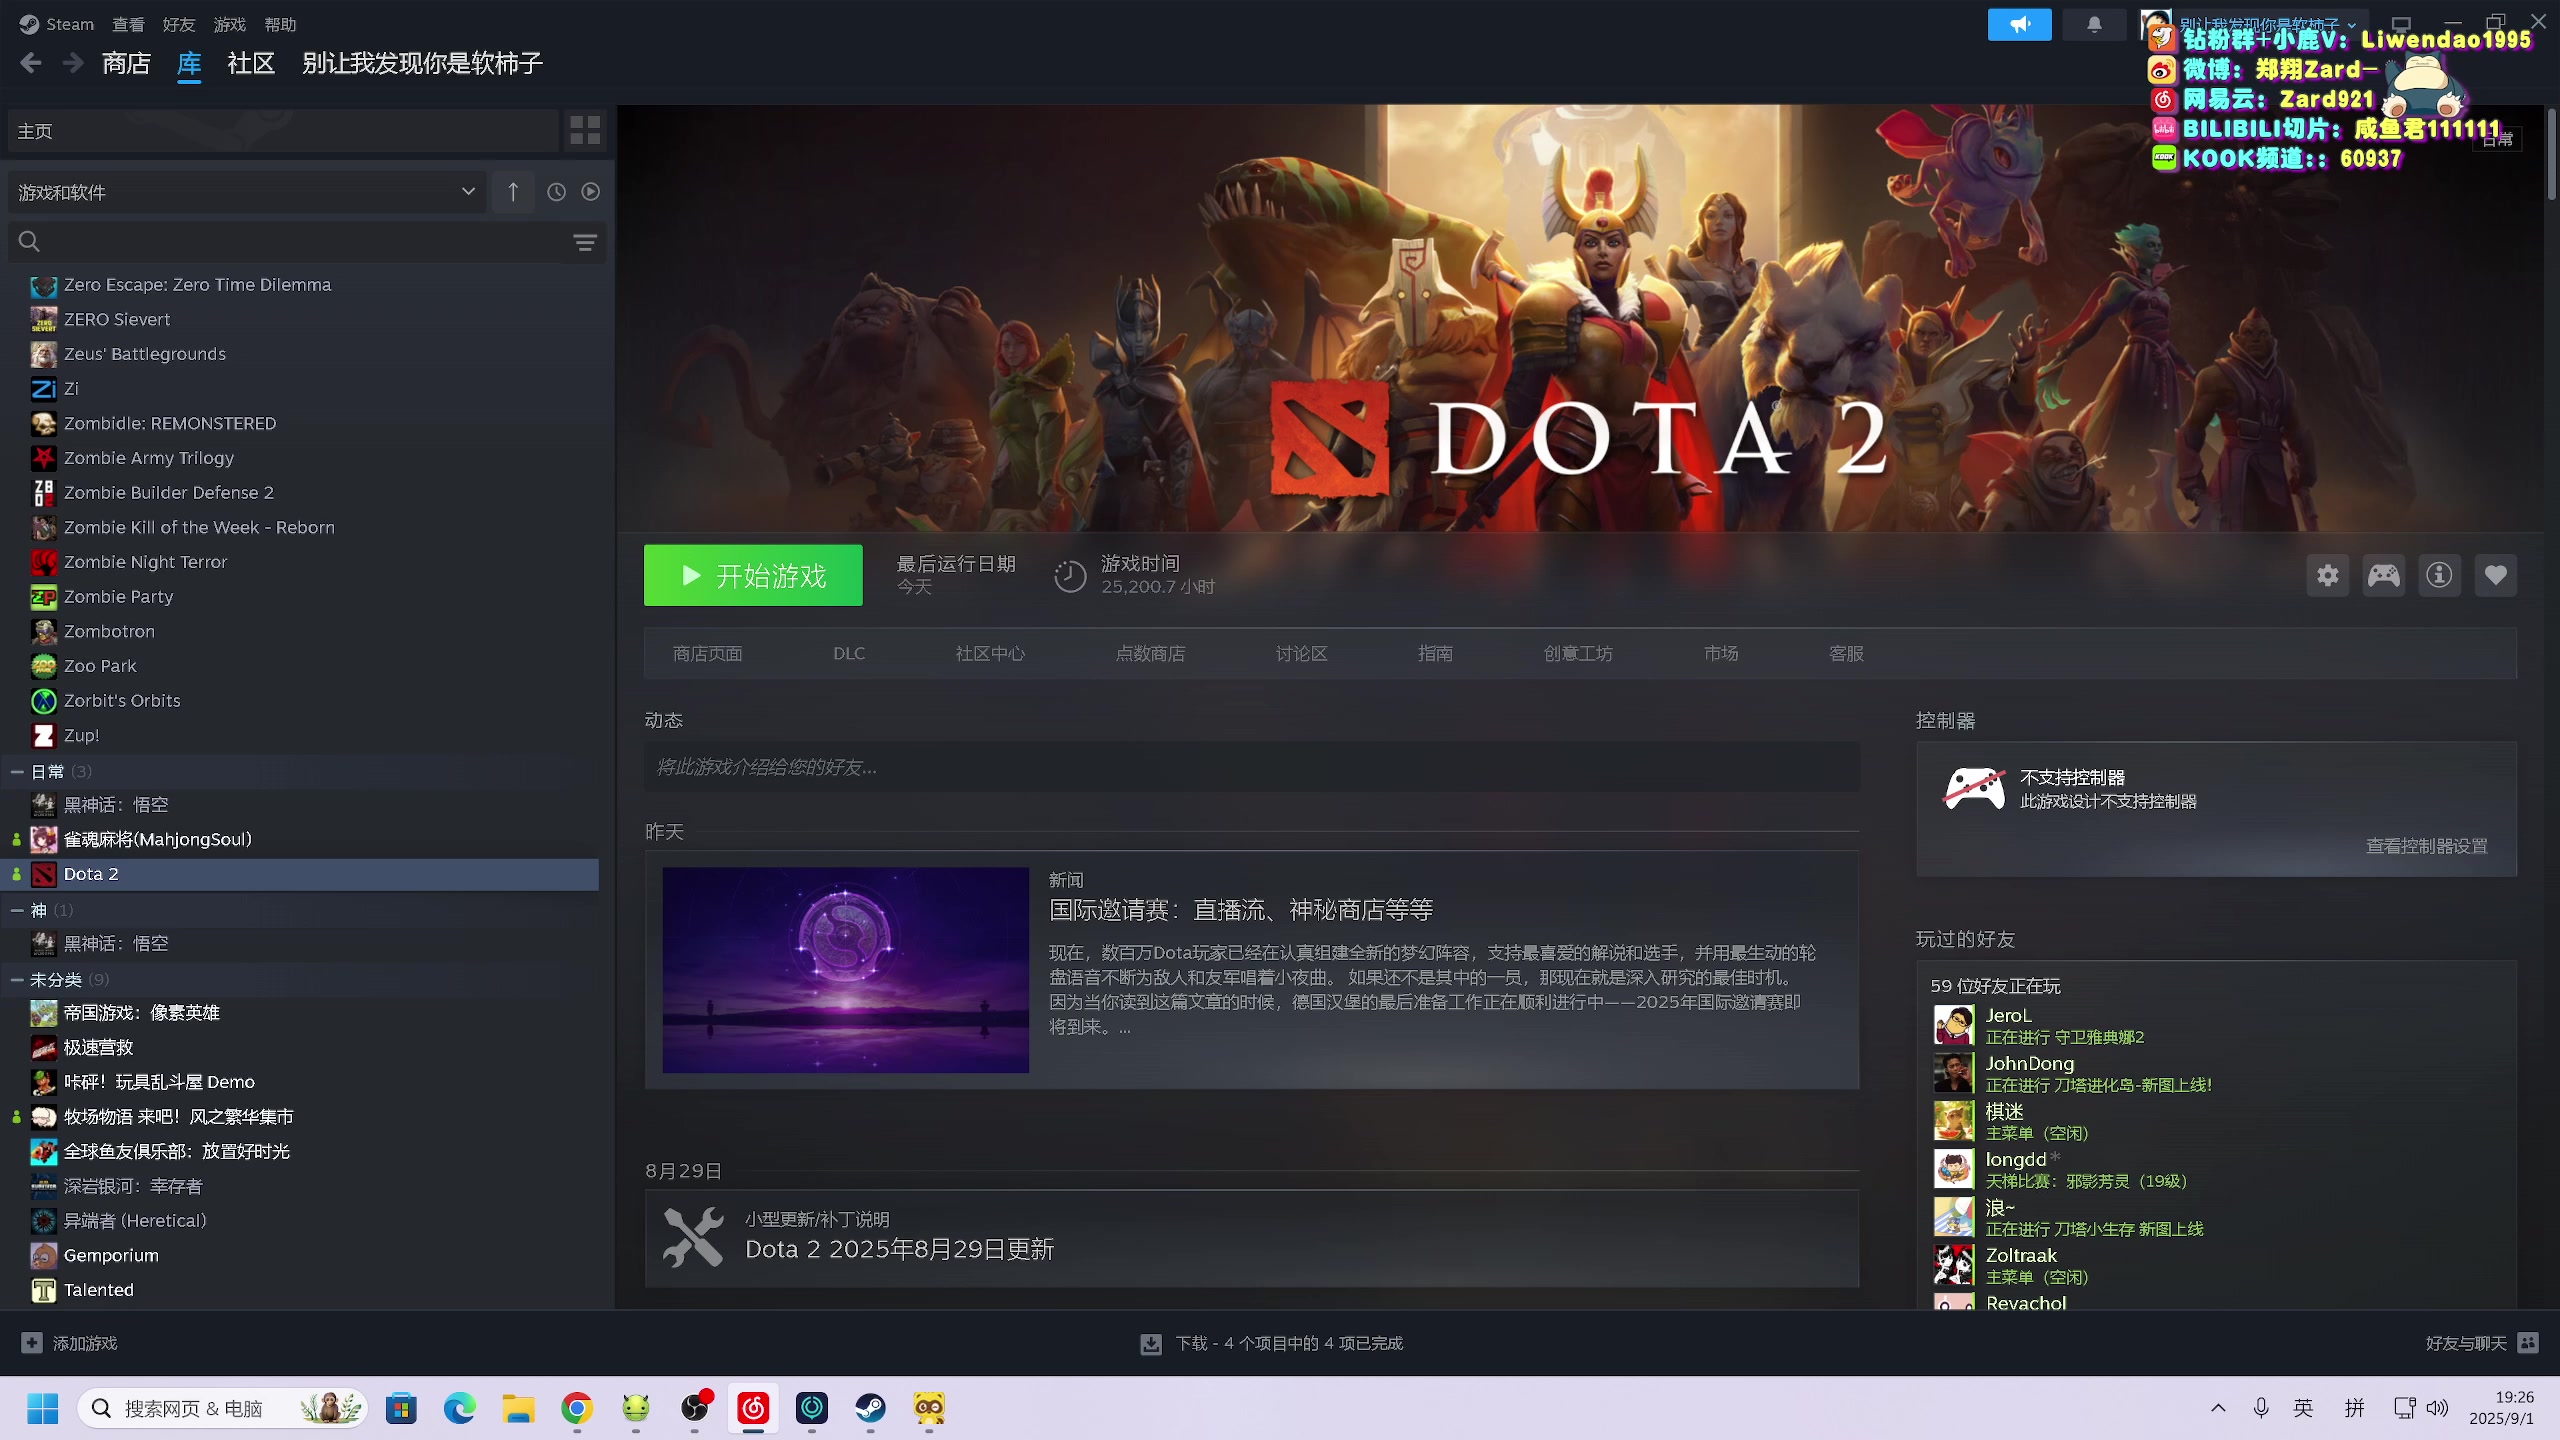Open the 商店页面 link
The width and height of the screenshot is (2560, 1440).
click(x=707, y=653)
